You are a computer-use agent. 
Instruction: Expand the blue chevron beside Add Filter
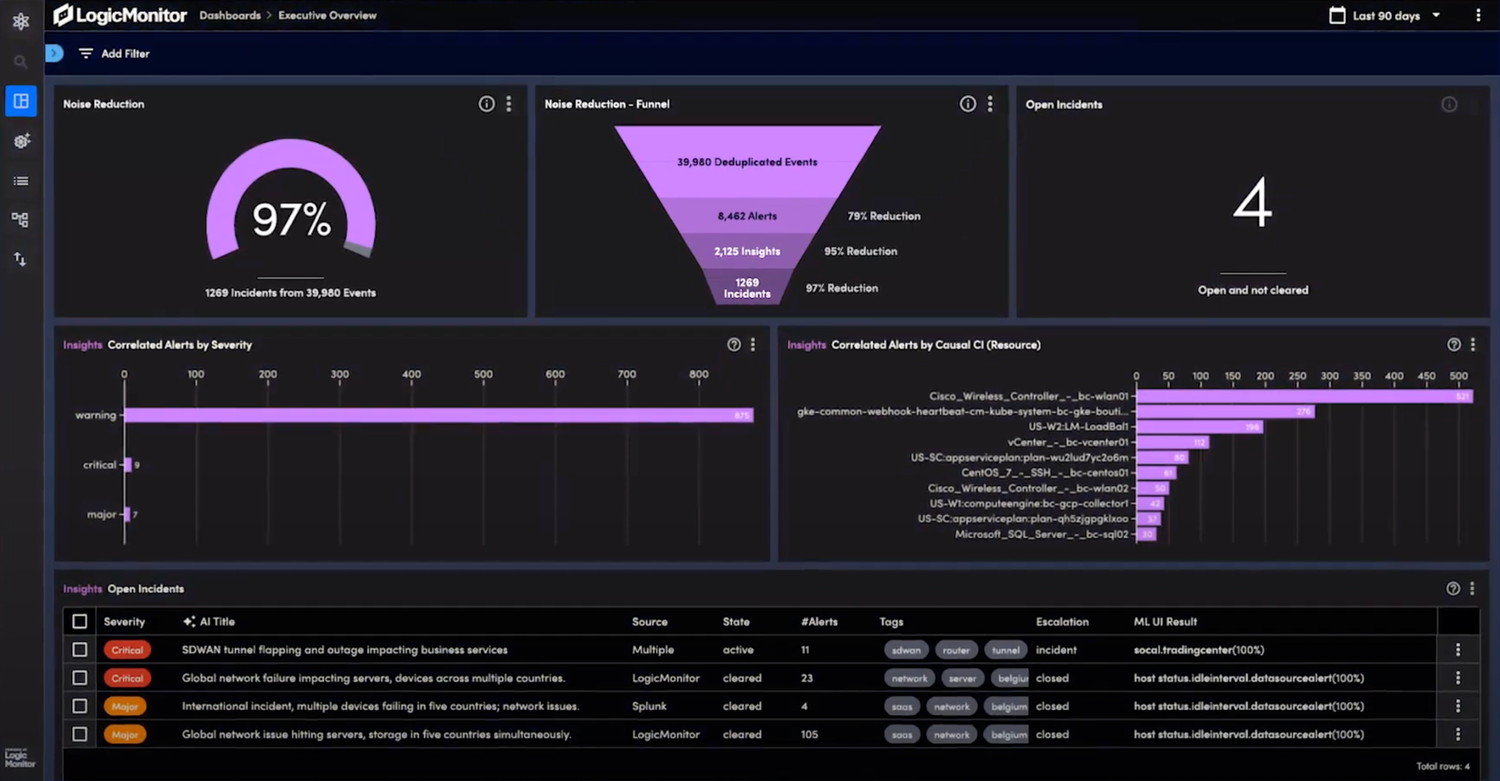(55, 53)
